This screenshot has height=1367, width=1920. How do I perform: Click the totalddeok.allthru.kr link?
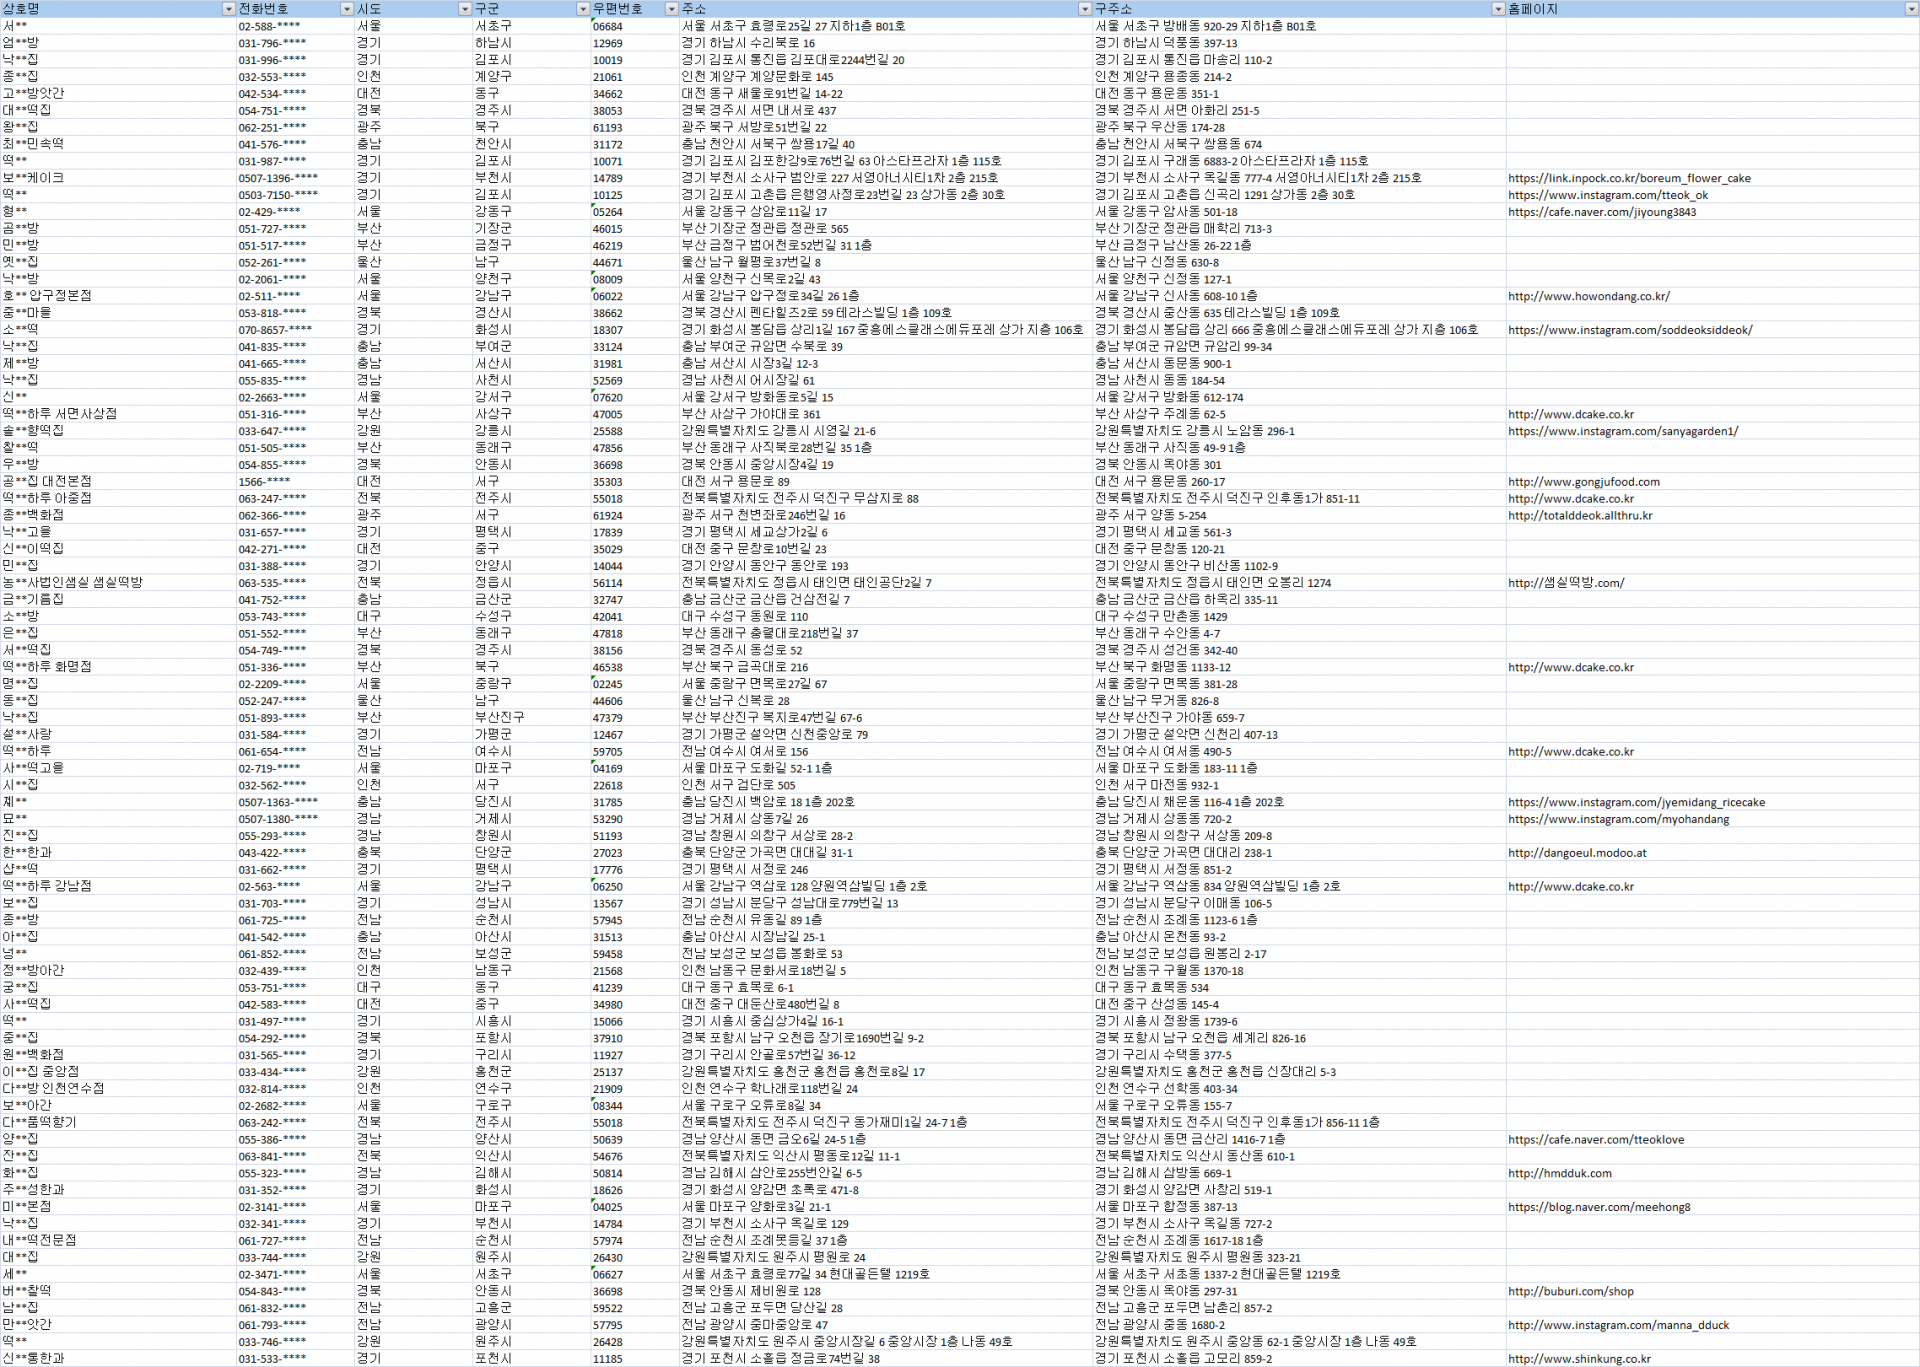(x=1580, y=516)
